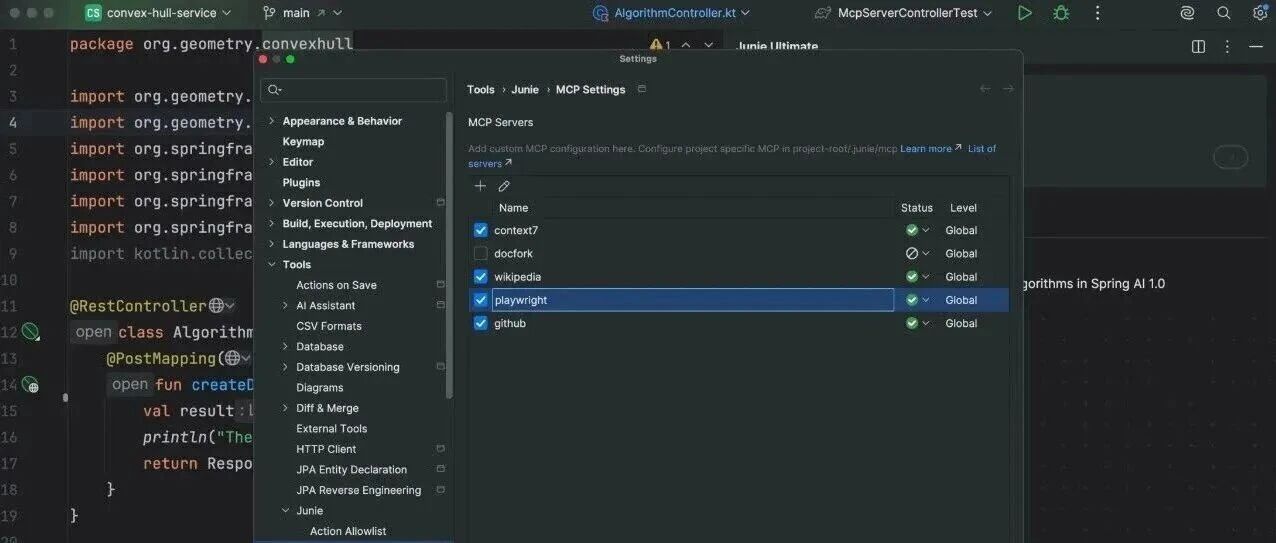Image resolution: width=1276 pixels, height=543 pixels.
Task: Expand Appearance & Behavior settings
Action: click(x=271, y=121)
